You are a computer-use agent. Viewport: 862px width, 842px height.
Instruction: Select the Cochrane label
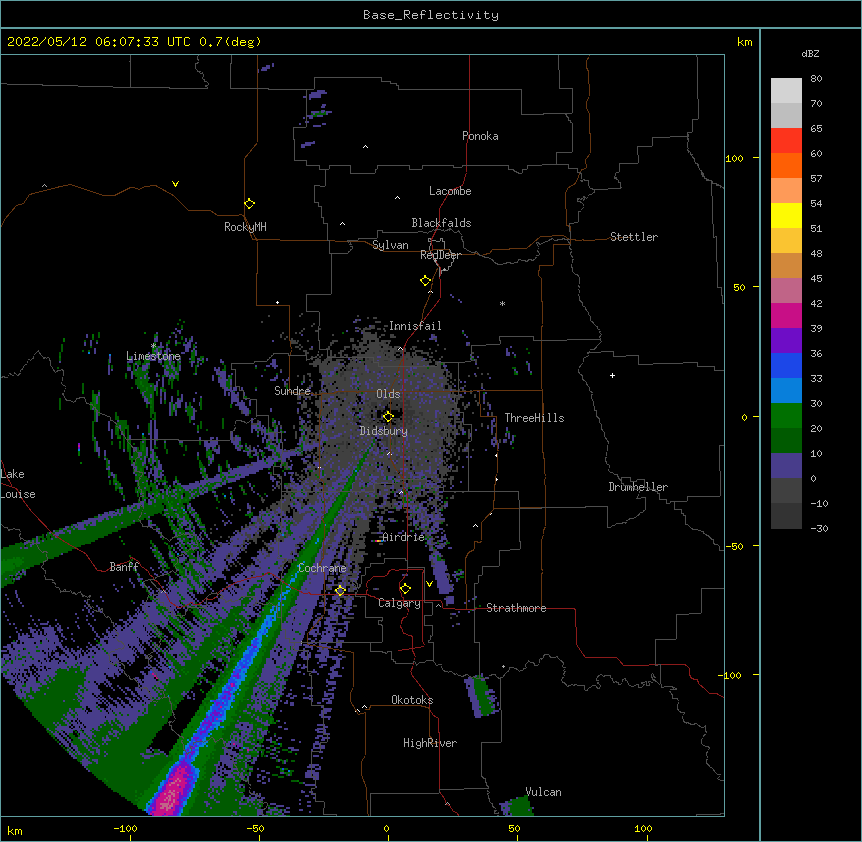click(x=322, y=568)
